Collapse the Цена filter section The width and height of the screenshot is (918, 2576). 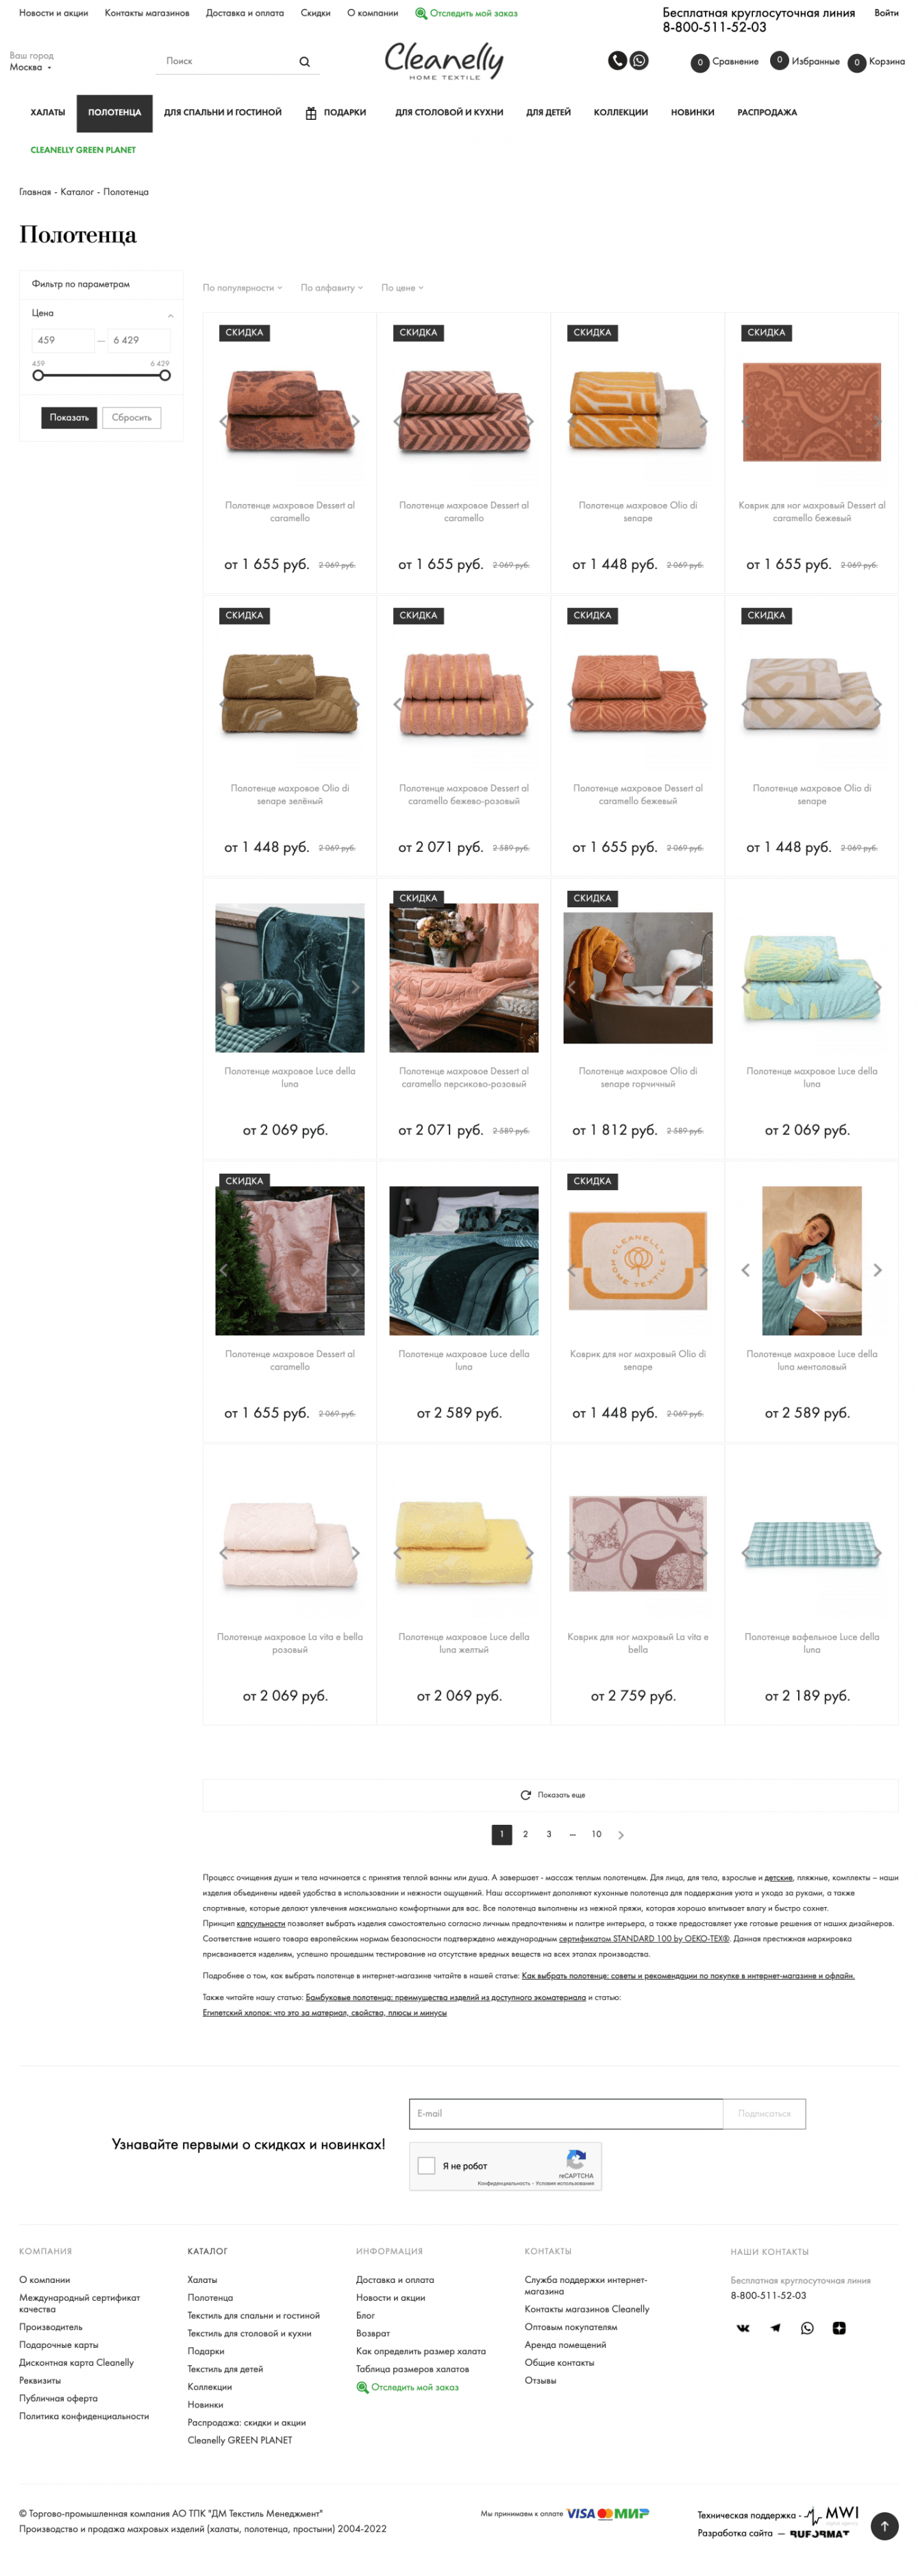point(170,315)
